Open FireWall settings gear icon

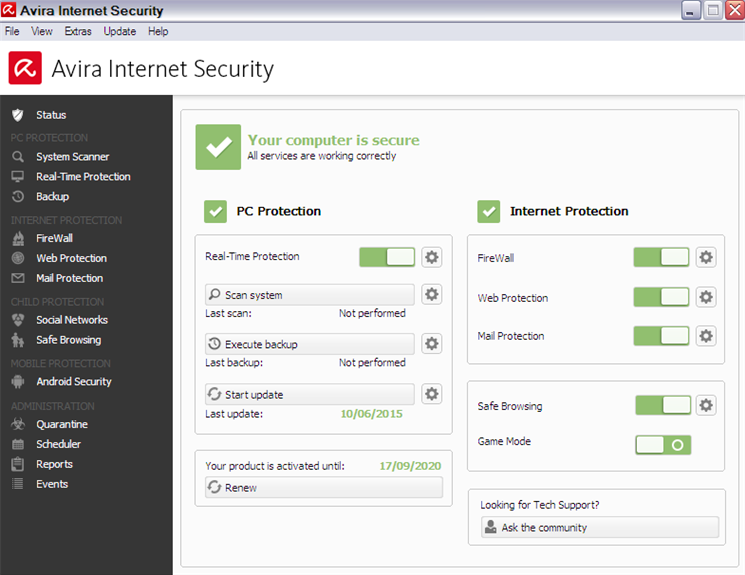(x=706, y=258)
